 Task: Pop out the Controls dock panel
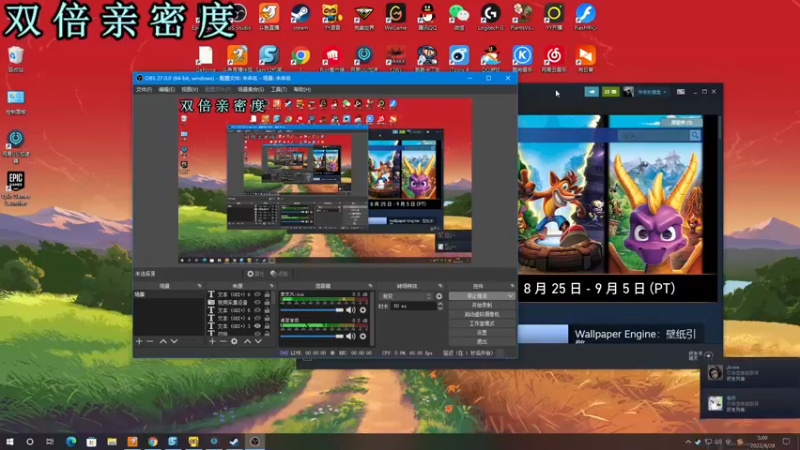pos(512,286)
